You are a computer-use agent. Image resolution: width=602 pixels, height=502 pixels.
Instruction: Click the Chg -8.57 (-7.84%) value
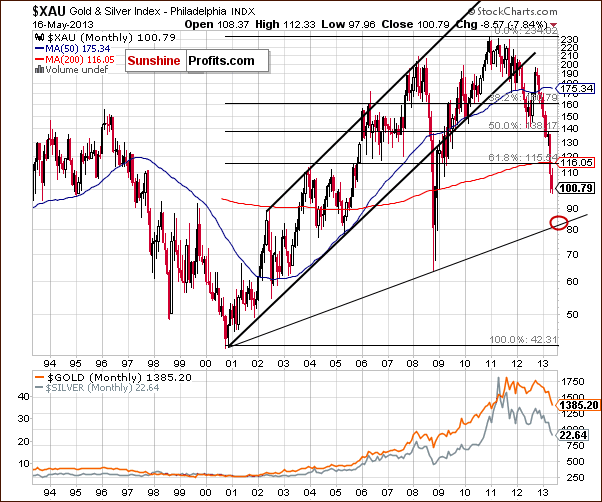point(502,24)
